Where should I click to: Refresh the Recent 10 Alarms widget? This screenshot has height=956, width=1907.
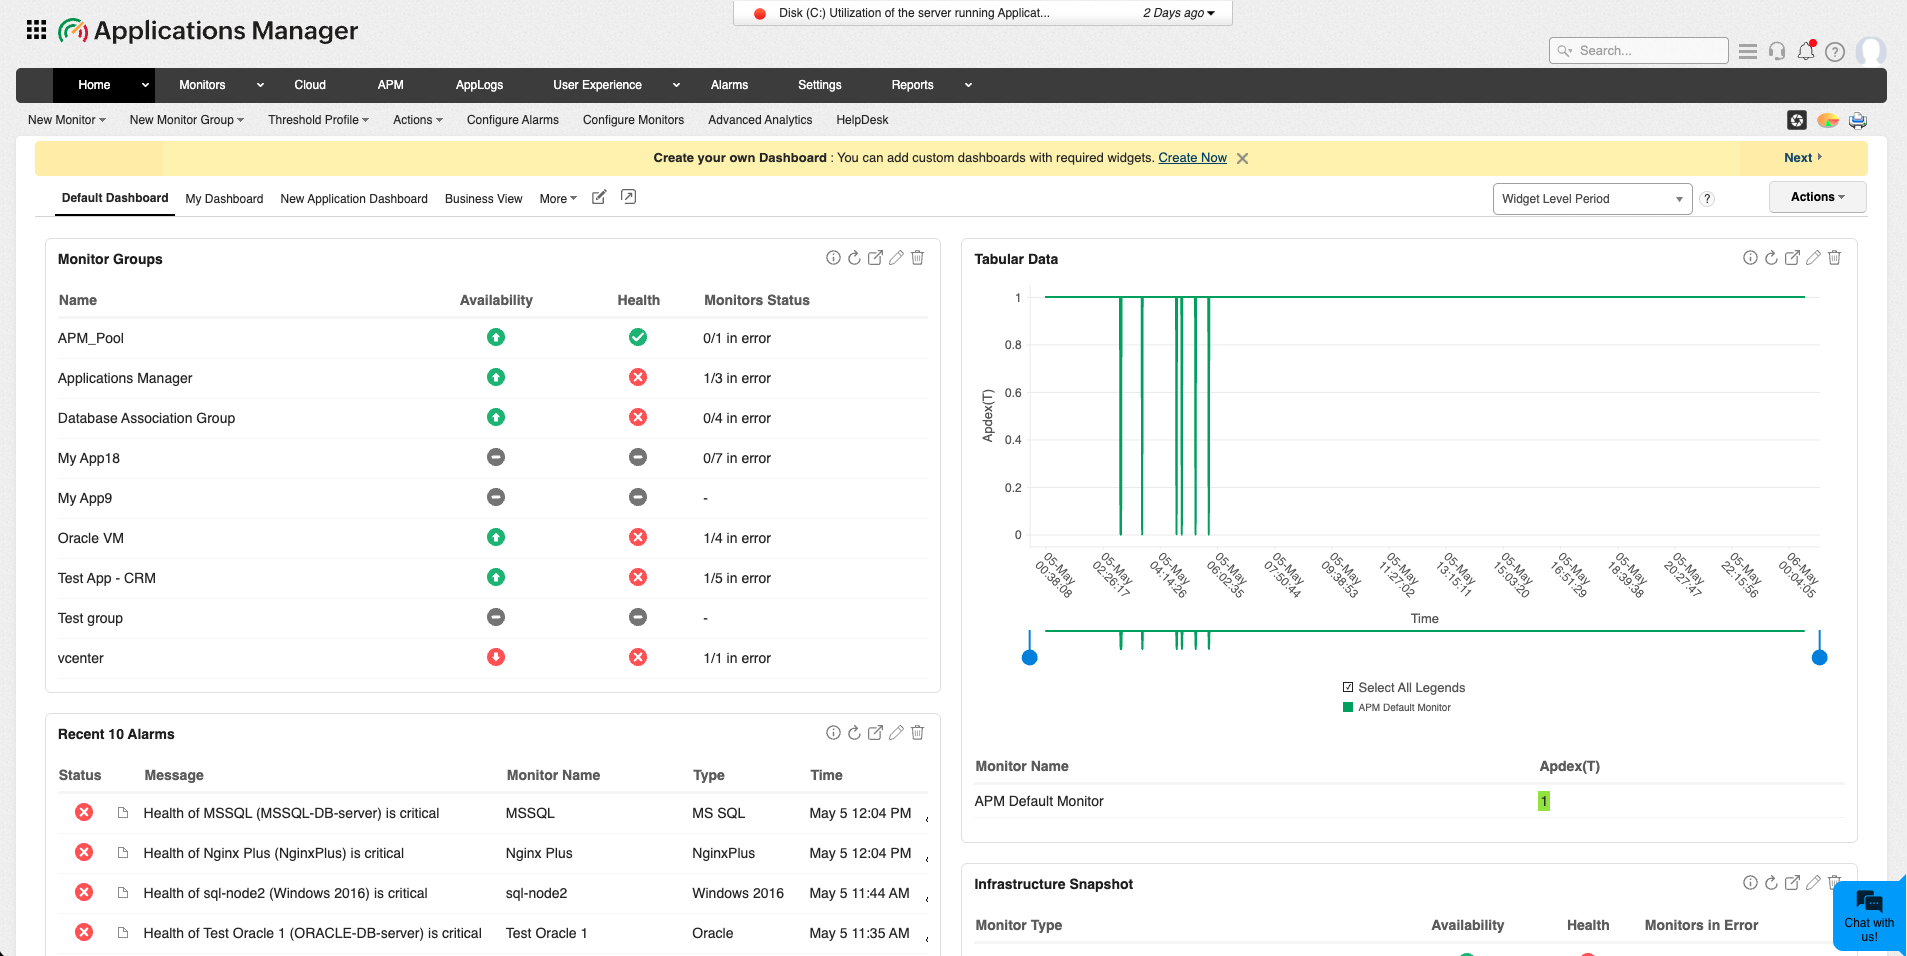click(x=854, y=733)
